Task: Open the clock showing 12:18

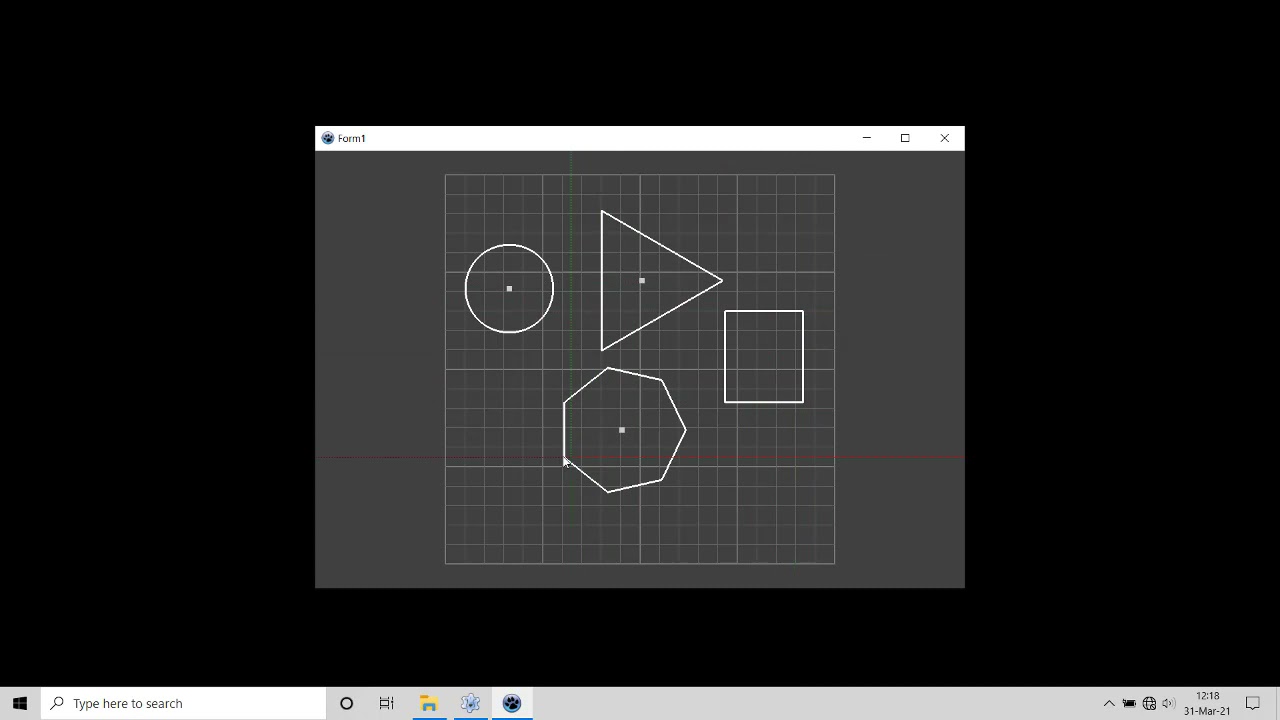Action: pyautogui.click(x=1207, y=703)
